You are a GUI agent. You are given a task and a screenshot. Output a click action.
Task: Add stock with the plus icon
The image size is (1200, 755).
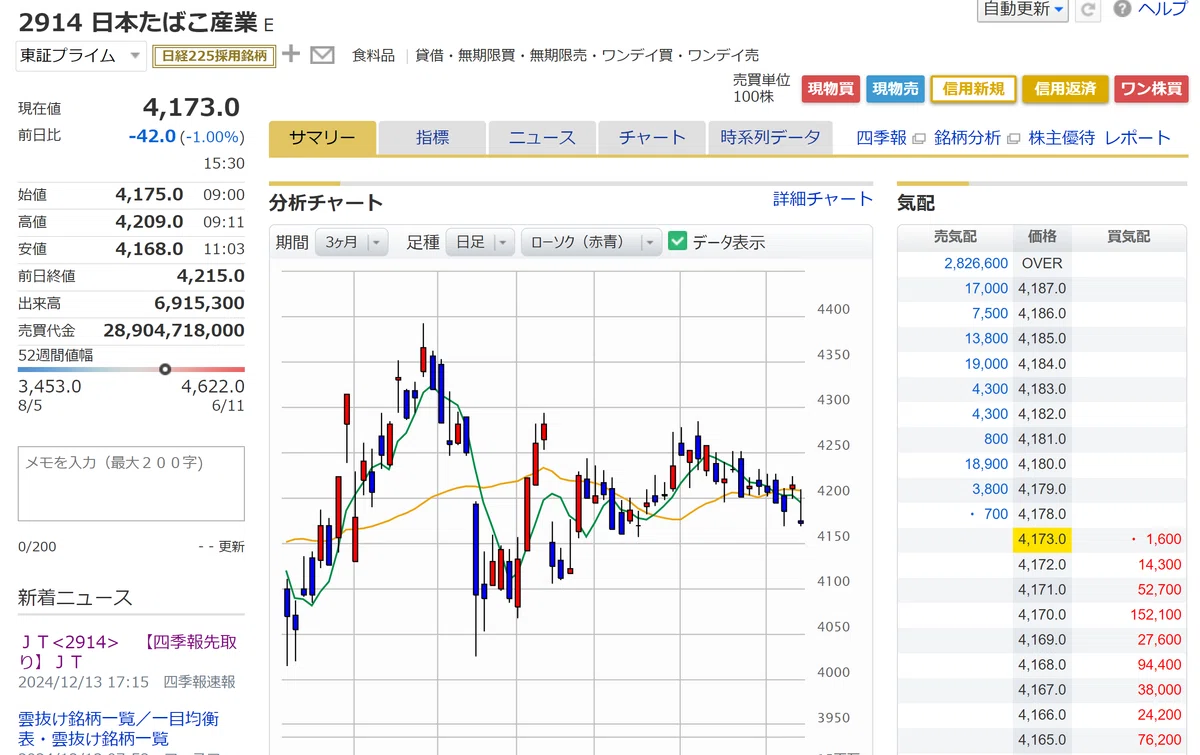pos(290,54)
